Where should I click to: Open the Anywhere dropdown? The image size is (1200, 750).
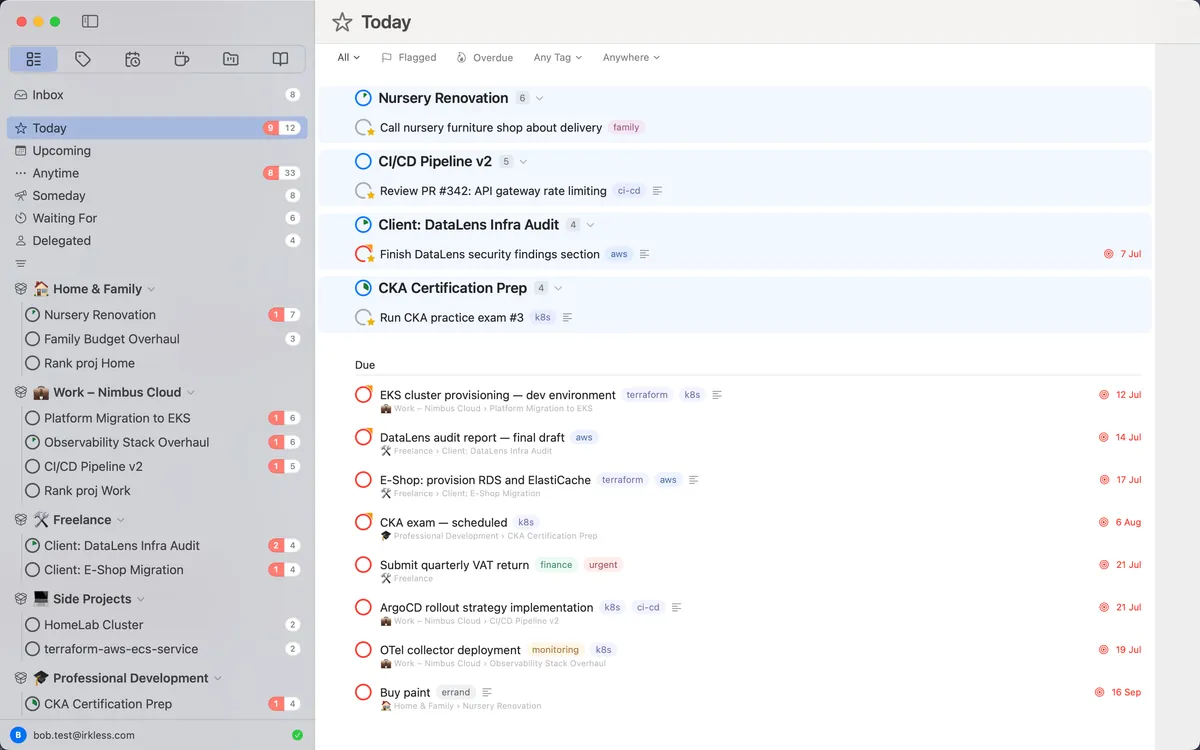(631, 58)
